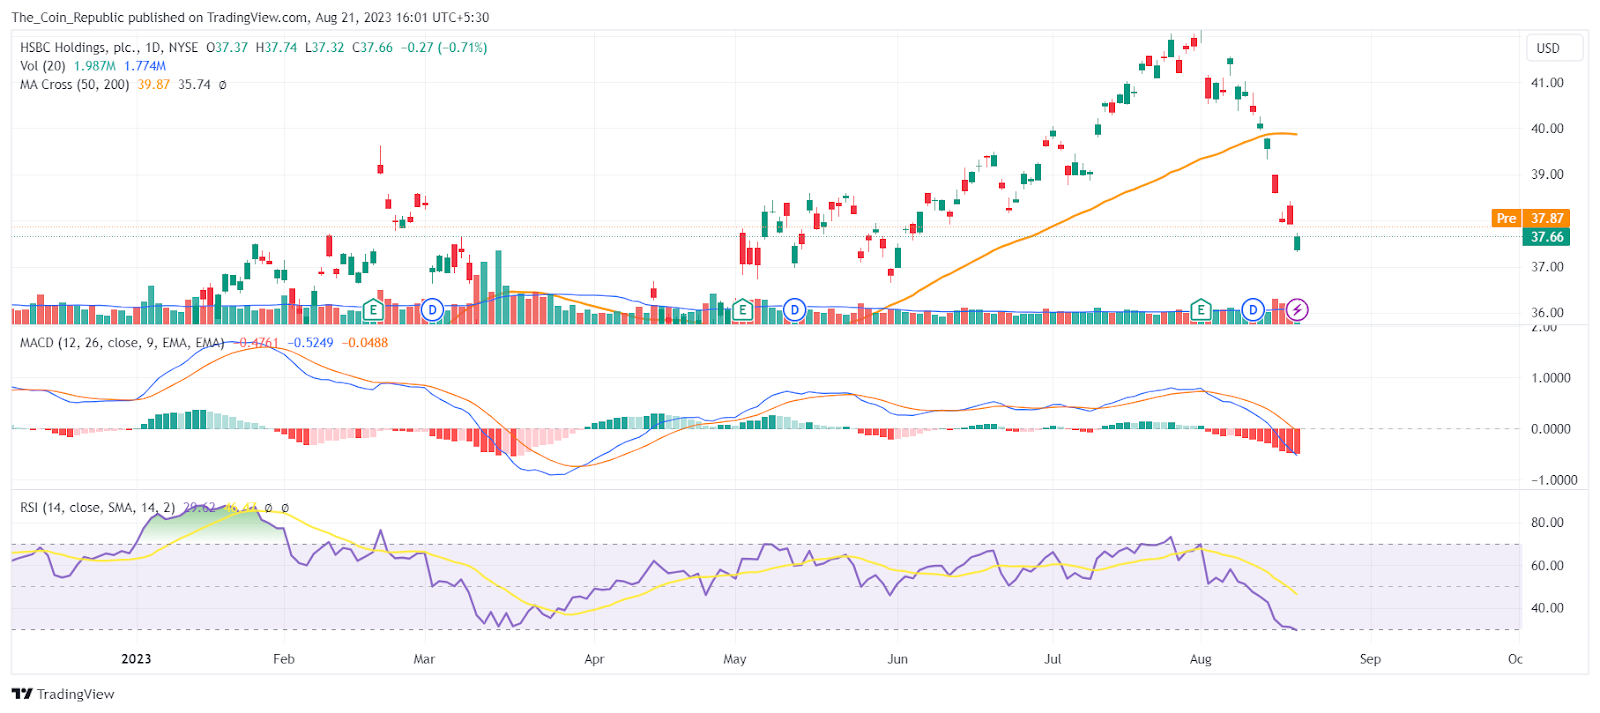The height and width of the screenshot is (713, 1600).
Task: Open the USD currency selector
Action: 1553,48
